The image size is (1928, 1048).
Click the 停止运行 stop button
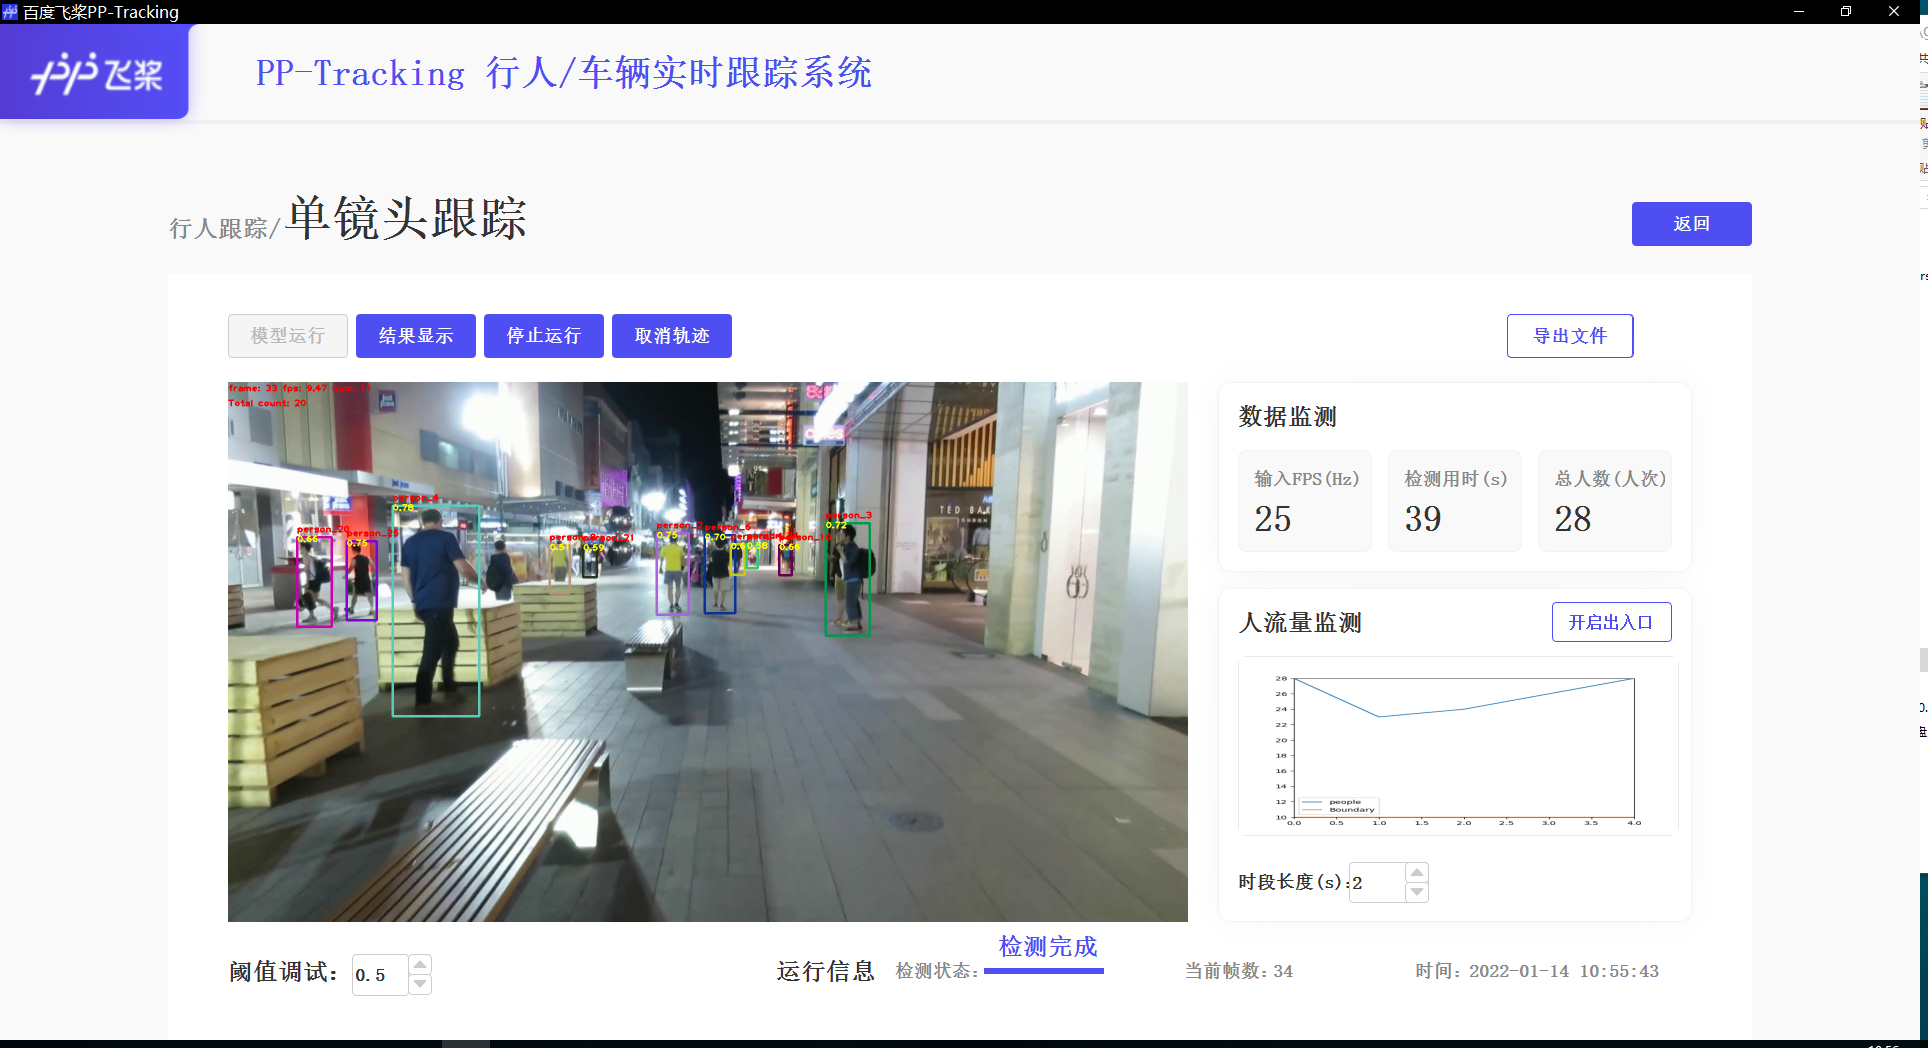point(543,335)
